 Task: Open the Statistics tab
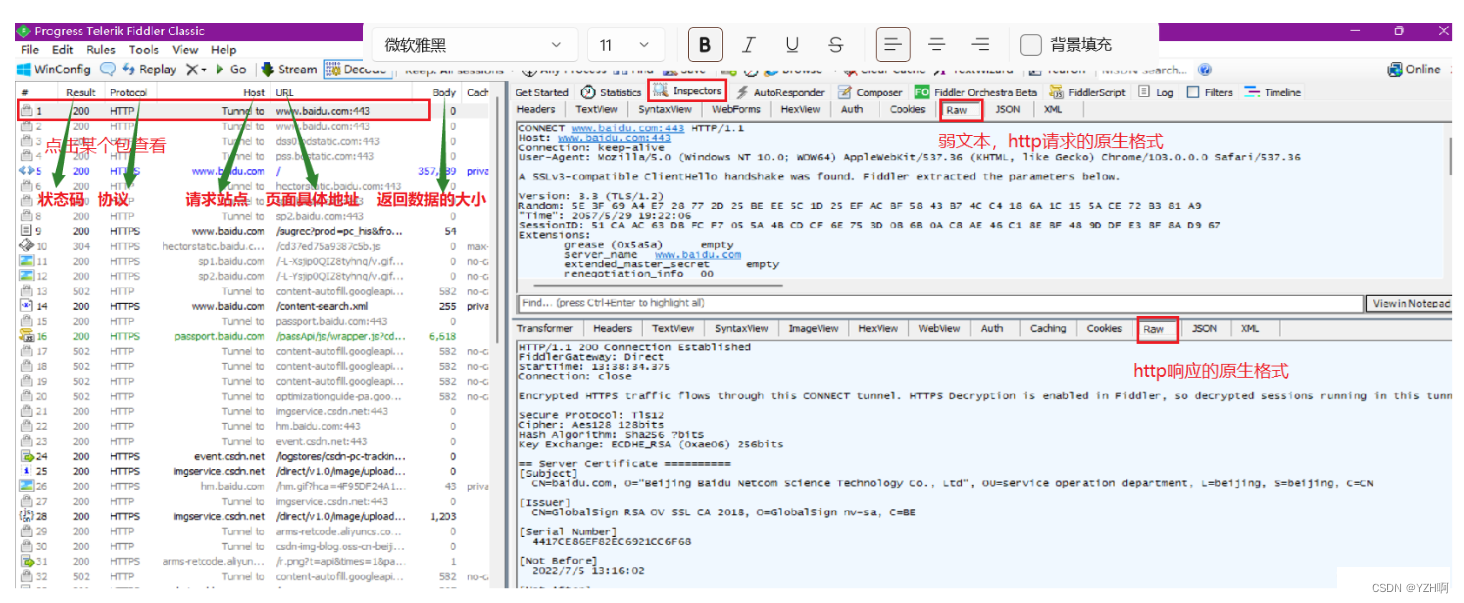(x=611, y=92)
